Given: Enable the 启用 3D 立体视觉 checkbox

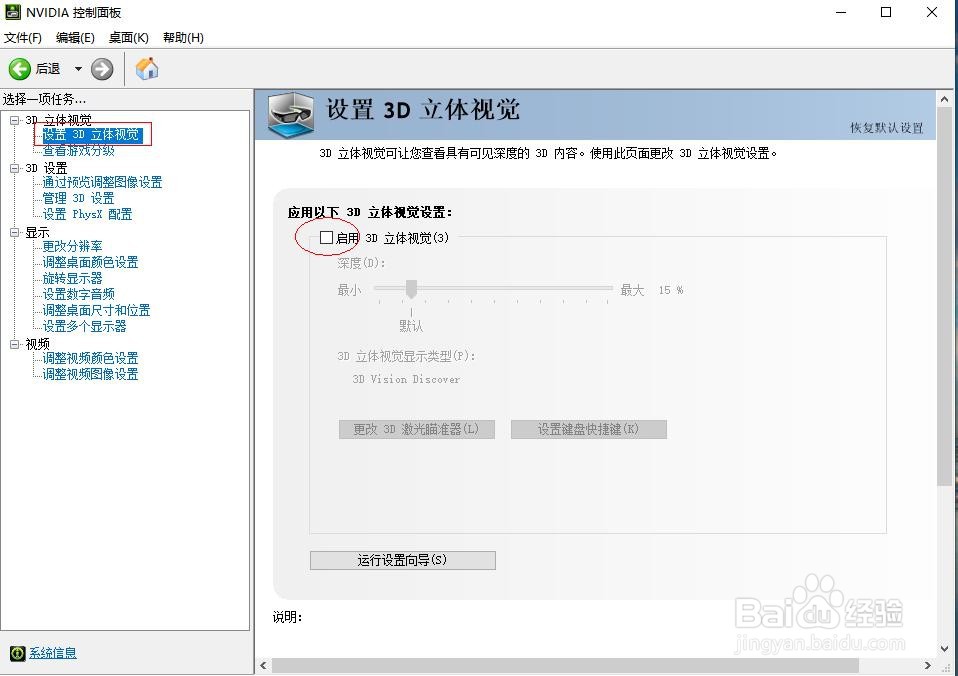Looking at the screenshot, I should click(327, 237).
